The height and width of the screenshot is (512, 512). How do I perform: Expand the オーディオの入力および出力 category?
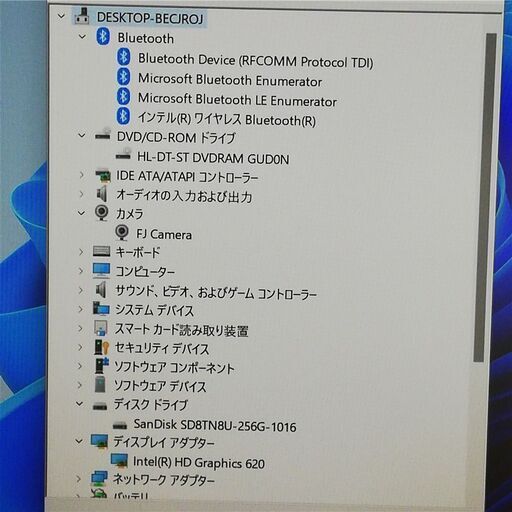tap(81, 194)
